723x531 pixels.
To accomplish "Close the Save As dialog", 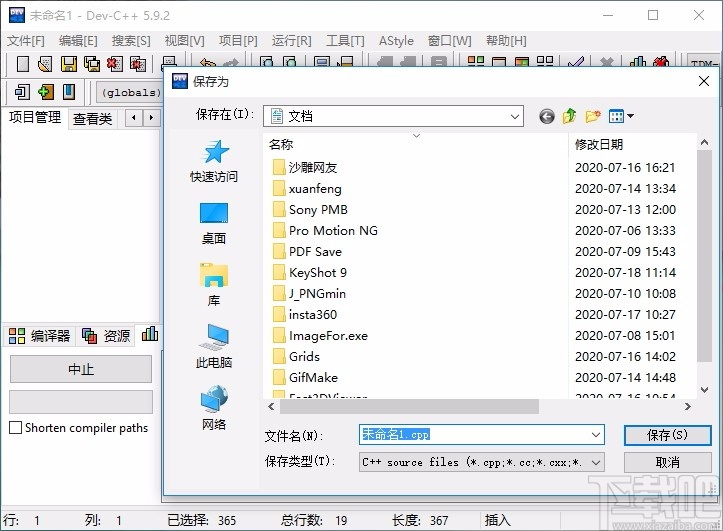I will [704, 81].
